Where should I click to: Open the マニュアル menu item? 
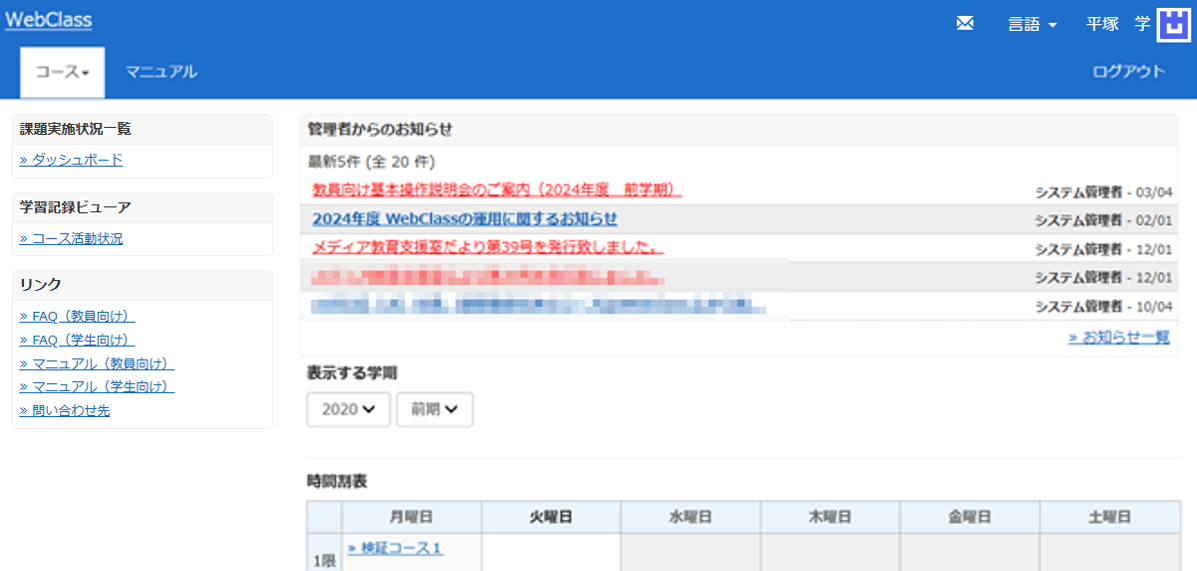click(x=161, y=72)
